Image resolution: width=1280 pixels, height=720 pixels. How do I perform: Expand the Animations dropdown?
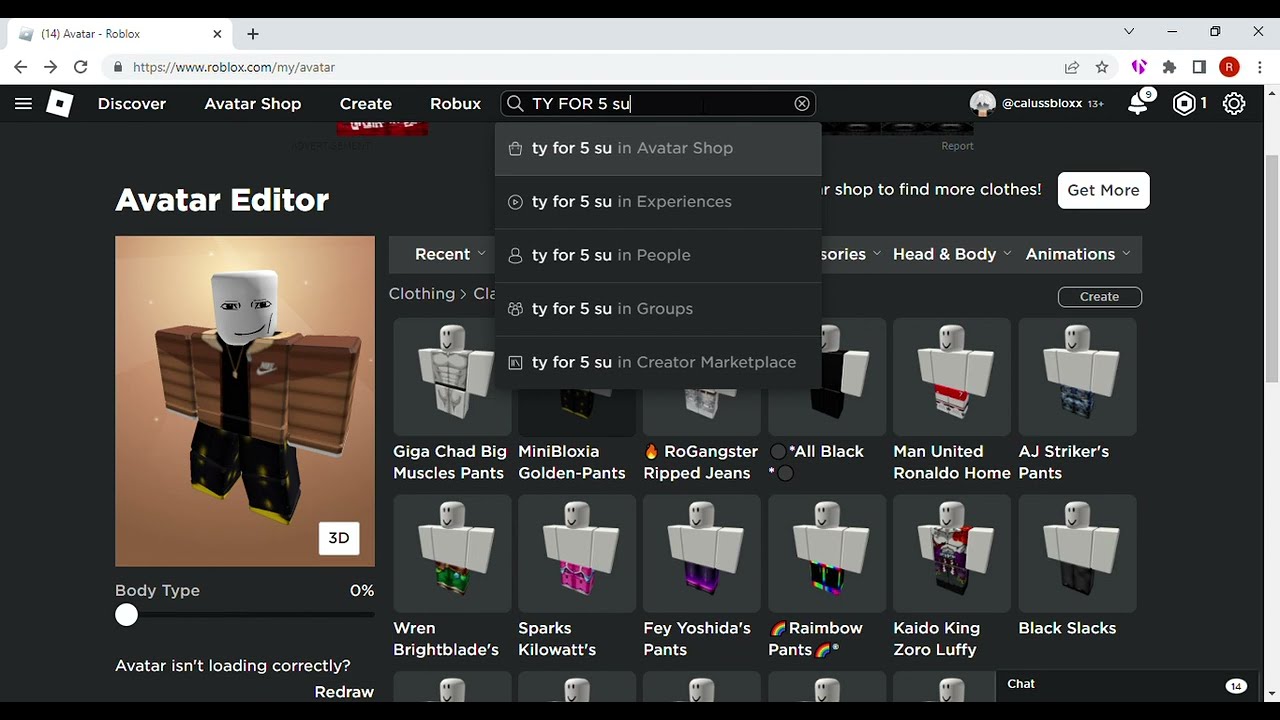tap(1078, 254)
